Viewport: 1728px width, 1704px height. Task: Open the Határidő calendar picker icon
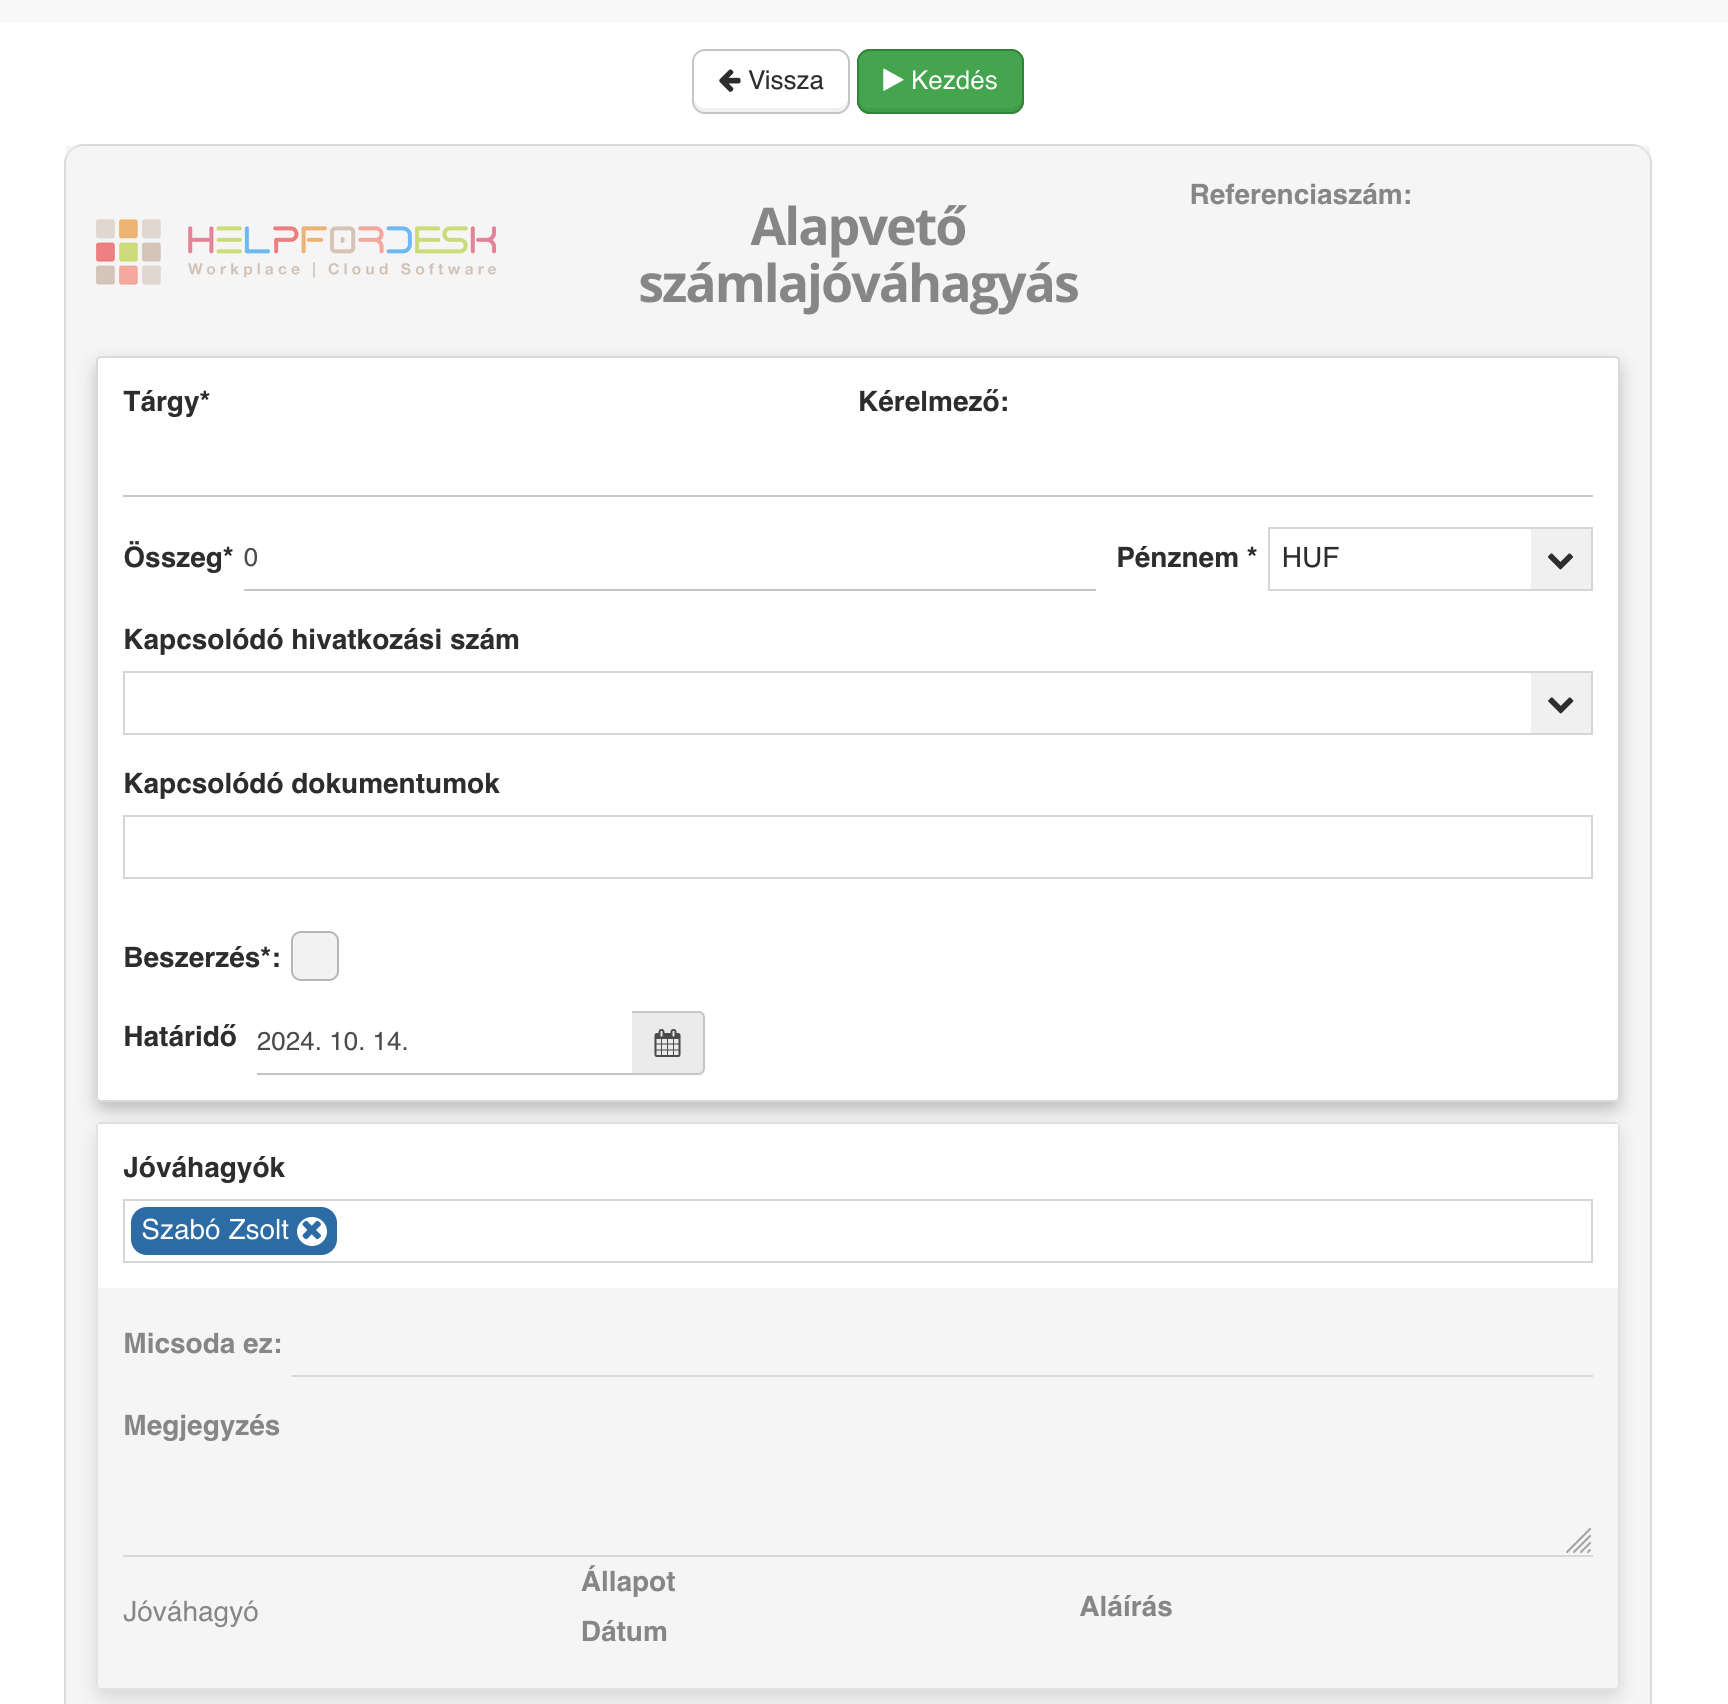668,1043
